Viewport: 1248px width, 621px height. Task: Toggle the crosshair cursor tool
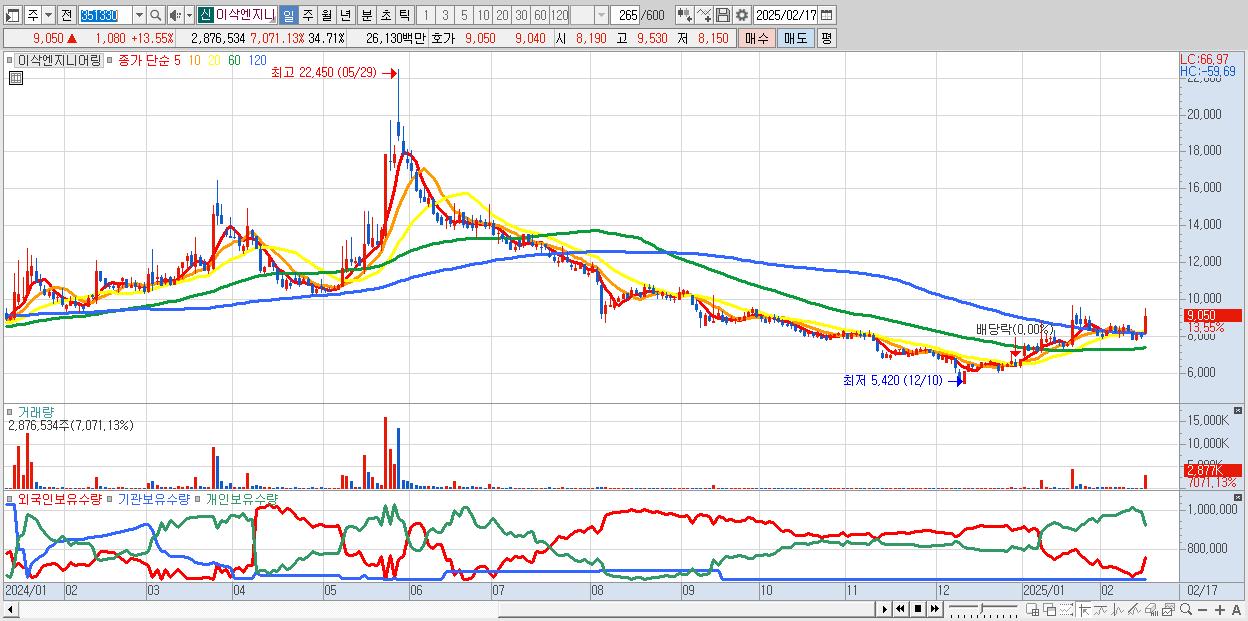click(x=1084, y=609)
